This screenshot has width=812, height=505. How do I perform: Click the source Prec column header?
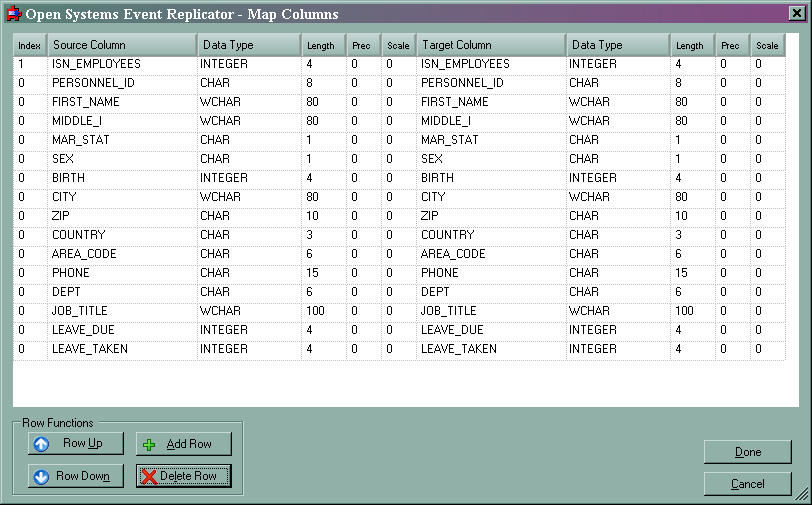[x=364, y=45]
